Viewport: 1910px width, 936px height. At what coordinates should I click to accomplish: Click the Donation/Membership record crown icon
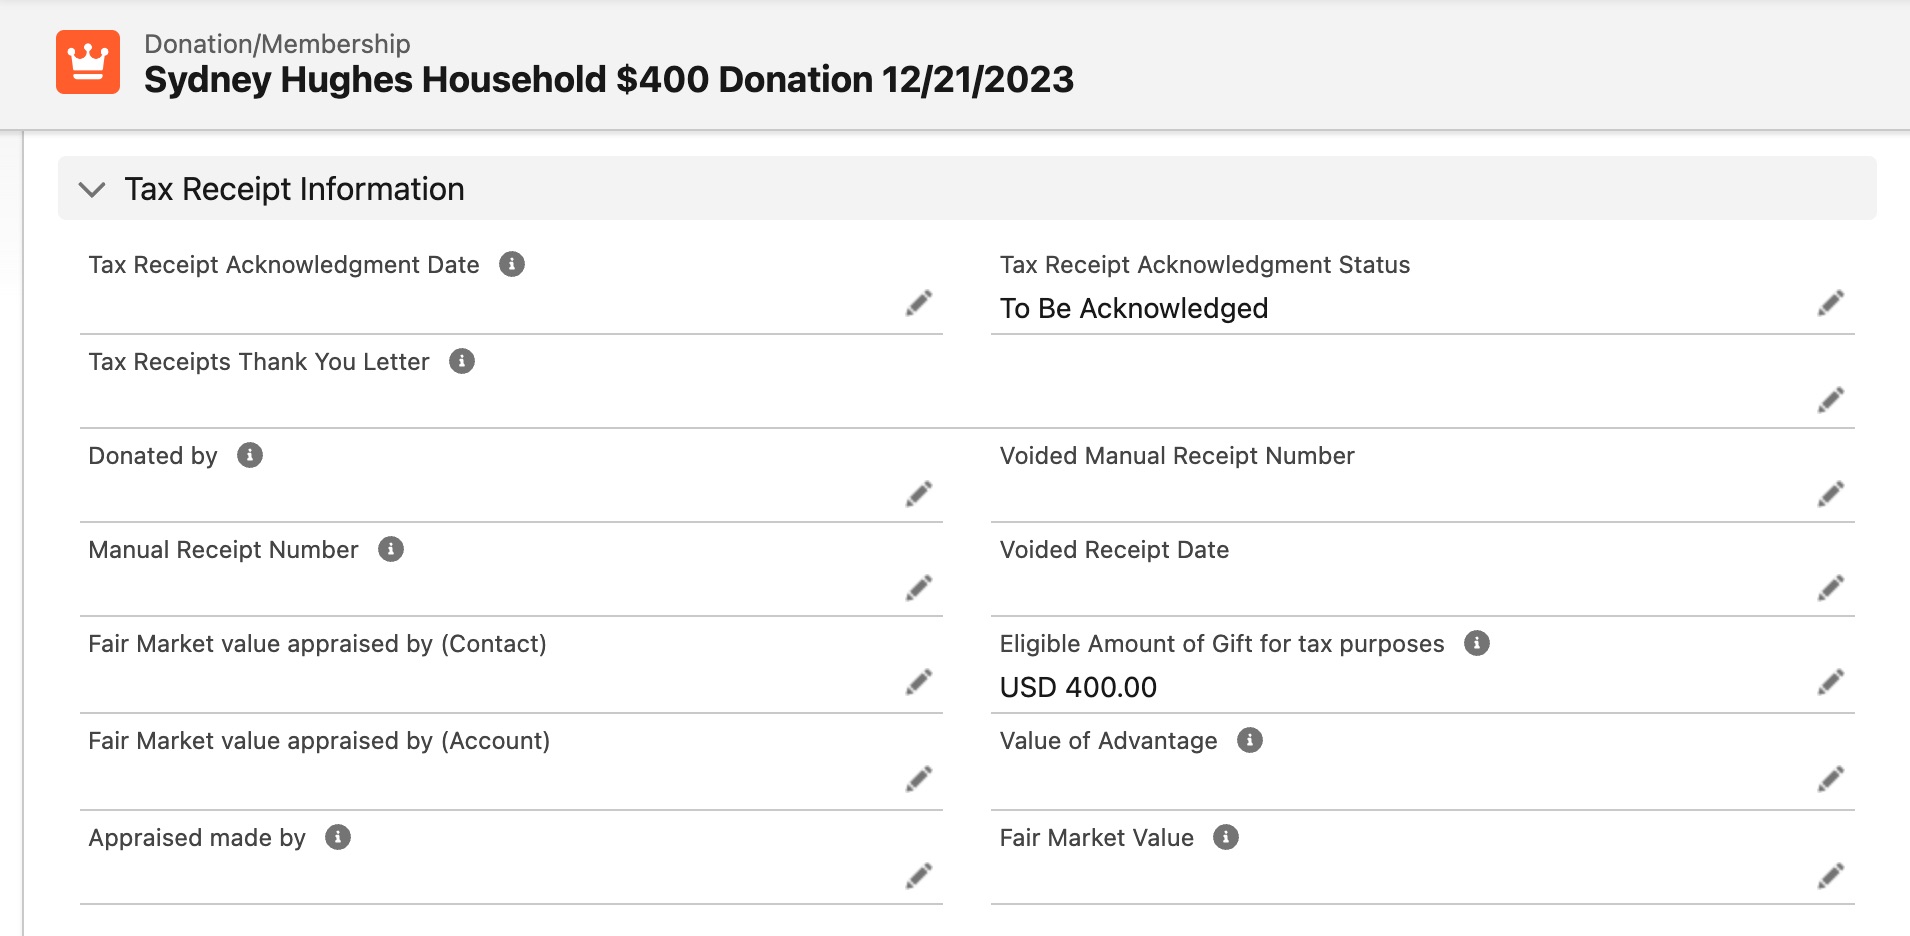click(x=88, y=63)
